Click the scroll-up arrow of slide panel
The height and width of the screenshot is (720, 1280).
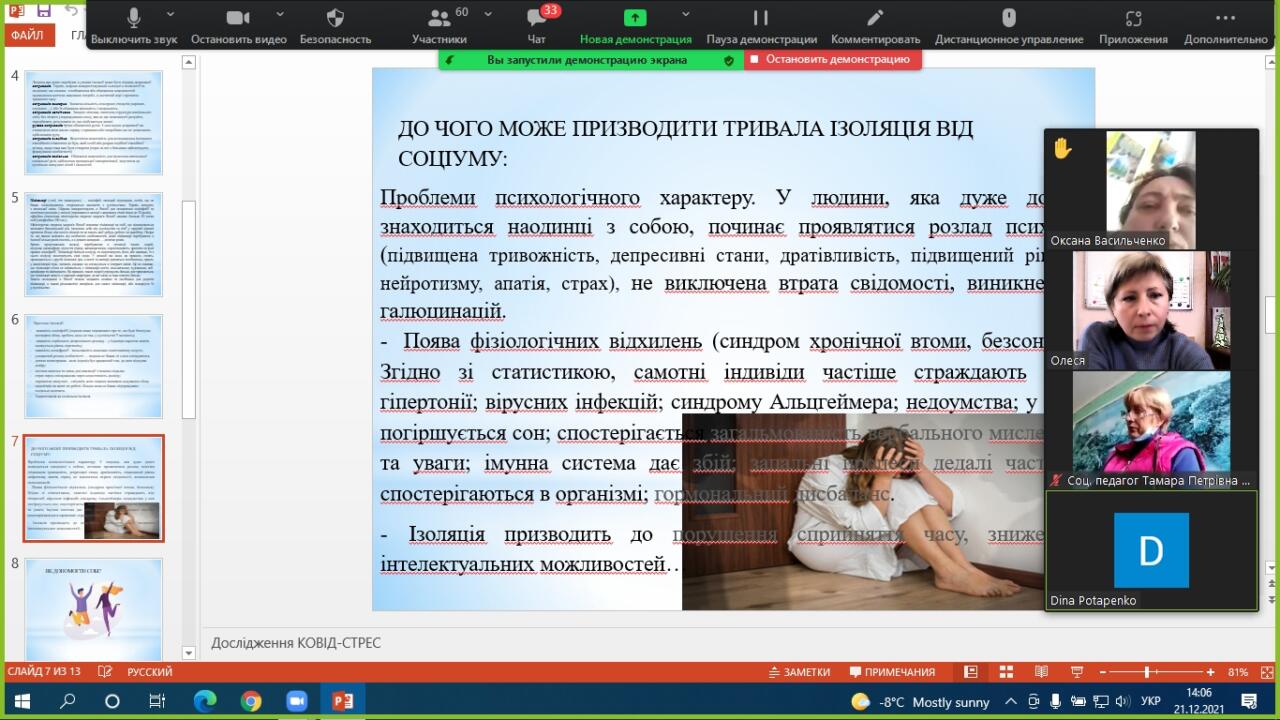[x=188, y=62]
